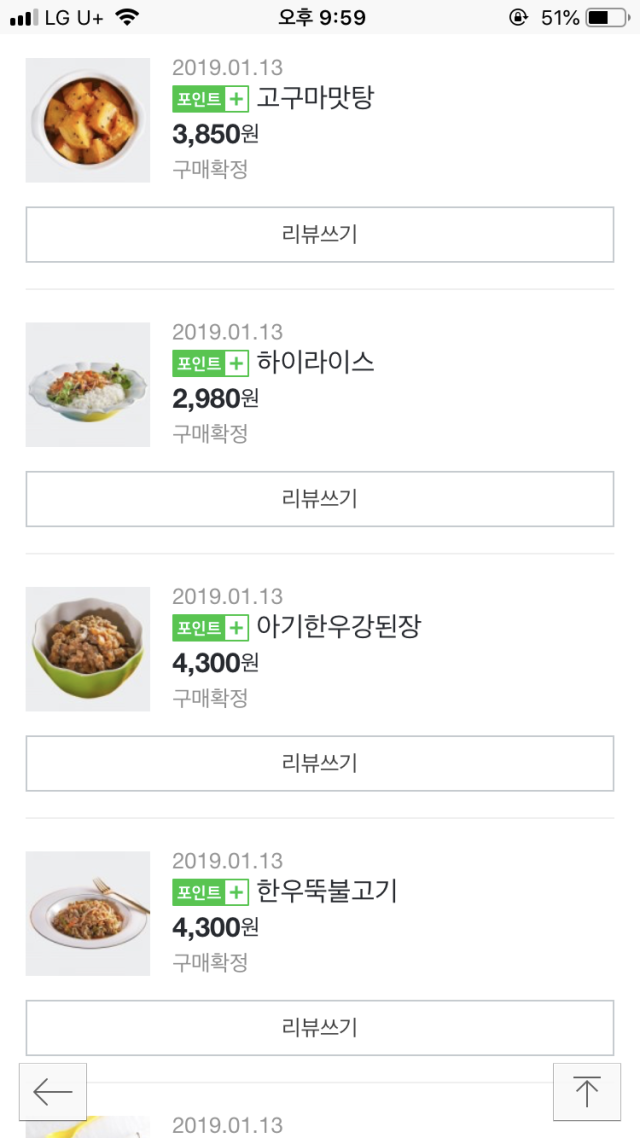Open the 한우뚝불고기 product image
This screenshot has height=1138, width=640.
[x=88, y=913]
